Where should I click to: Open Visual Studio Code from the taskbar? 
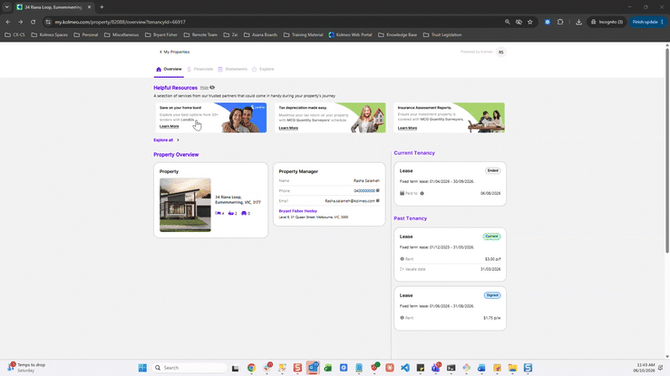[x=405, y=367]
